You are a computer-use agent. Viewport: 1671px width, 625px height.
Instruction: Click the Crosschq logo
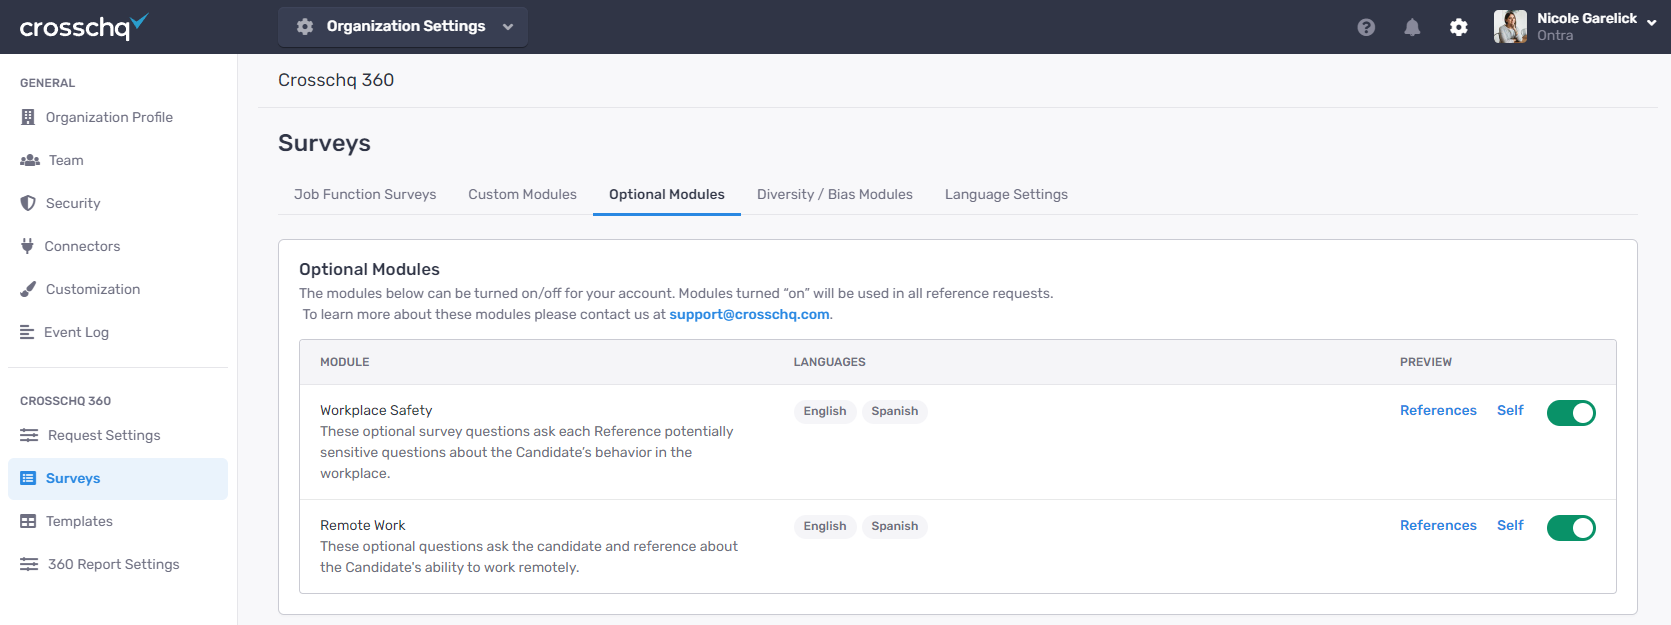[84, 26]
